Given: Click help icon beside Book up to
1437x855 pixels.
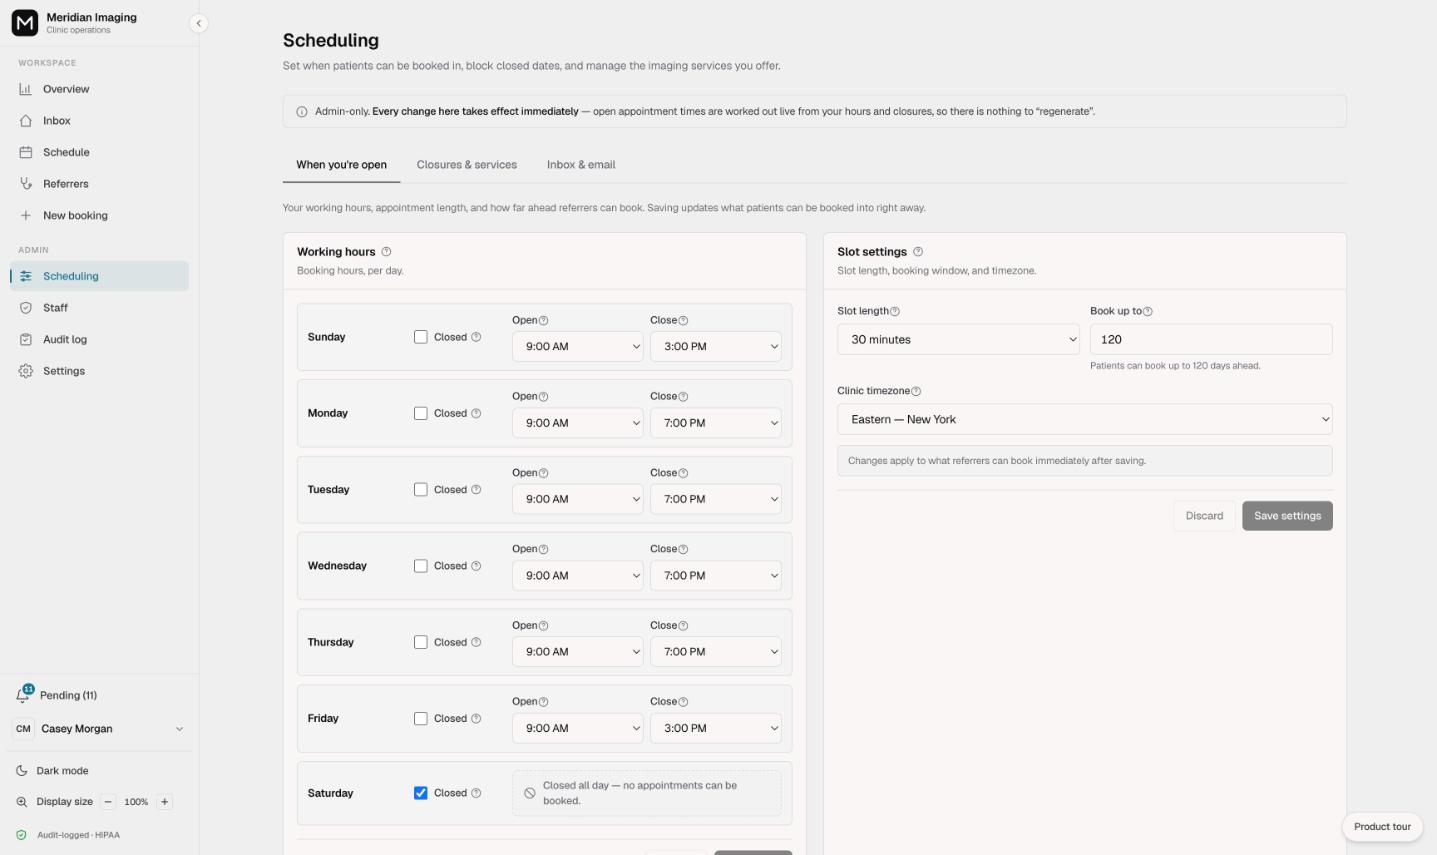Looking at the screenshot, I should 1147,311.
